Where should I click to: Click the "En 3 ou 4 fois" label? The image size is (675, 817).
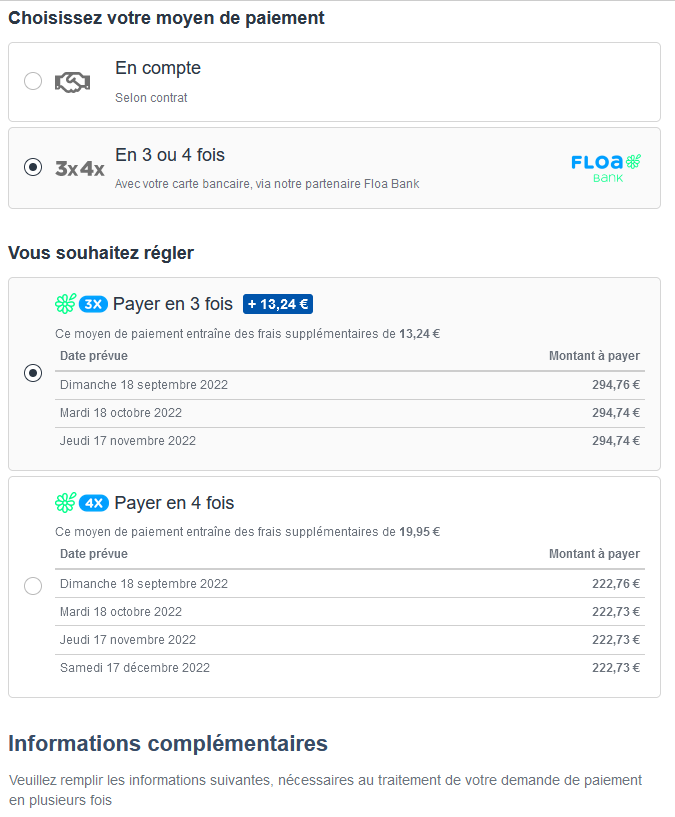(x=170, y=155)
